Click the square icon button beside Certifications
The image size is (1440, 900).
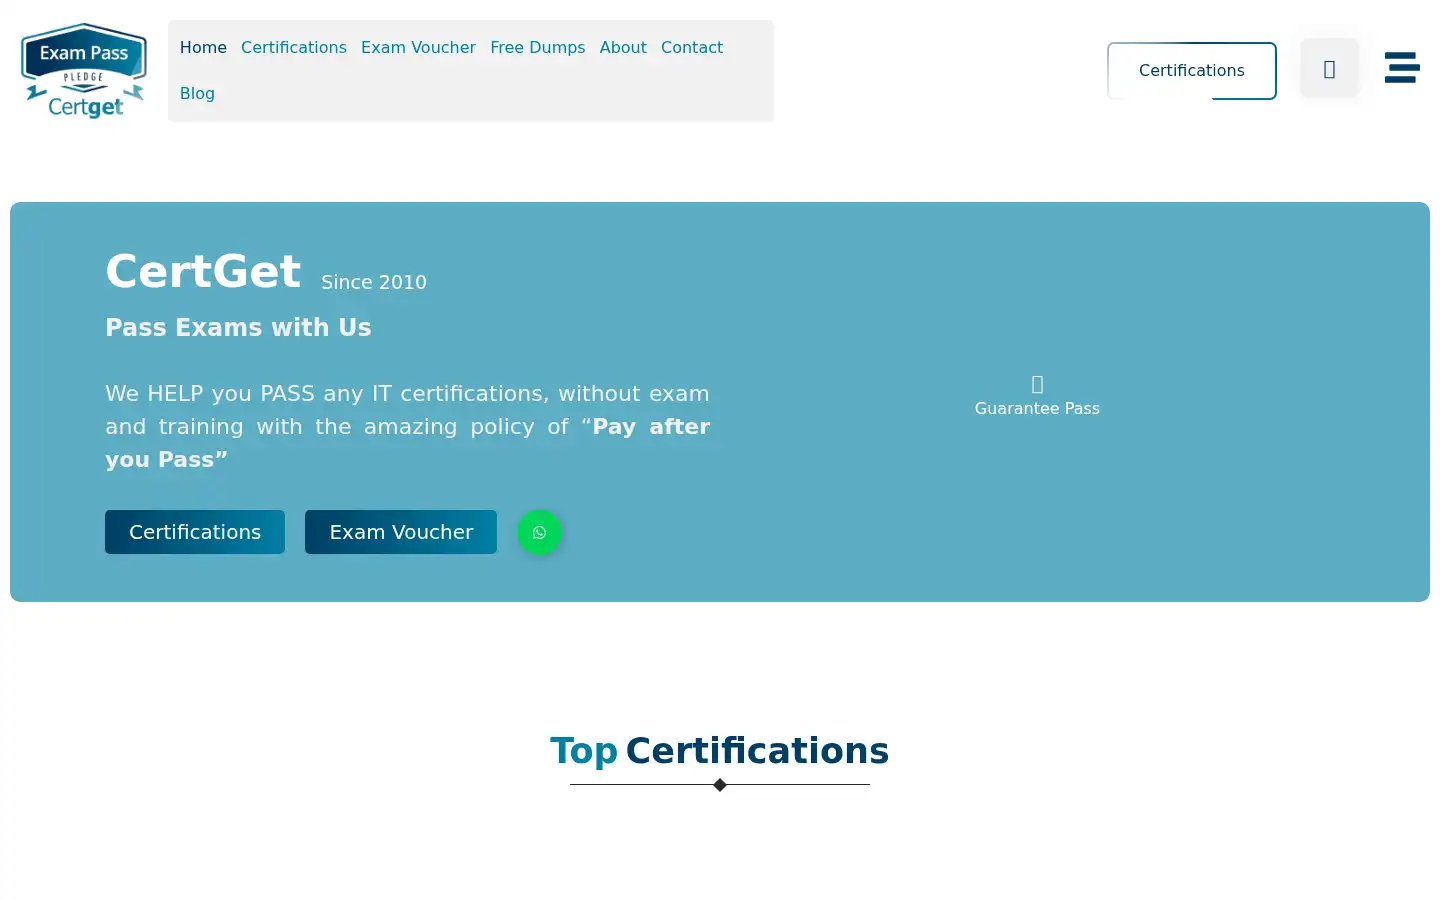[1329, 69]
